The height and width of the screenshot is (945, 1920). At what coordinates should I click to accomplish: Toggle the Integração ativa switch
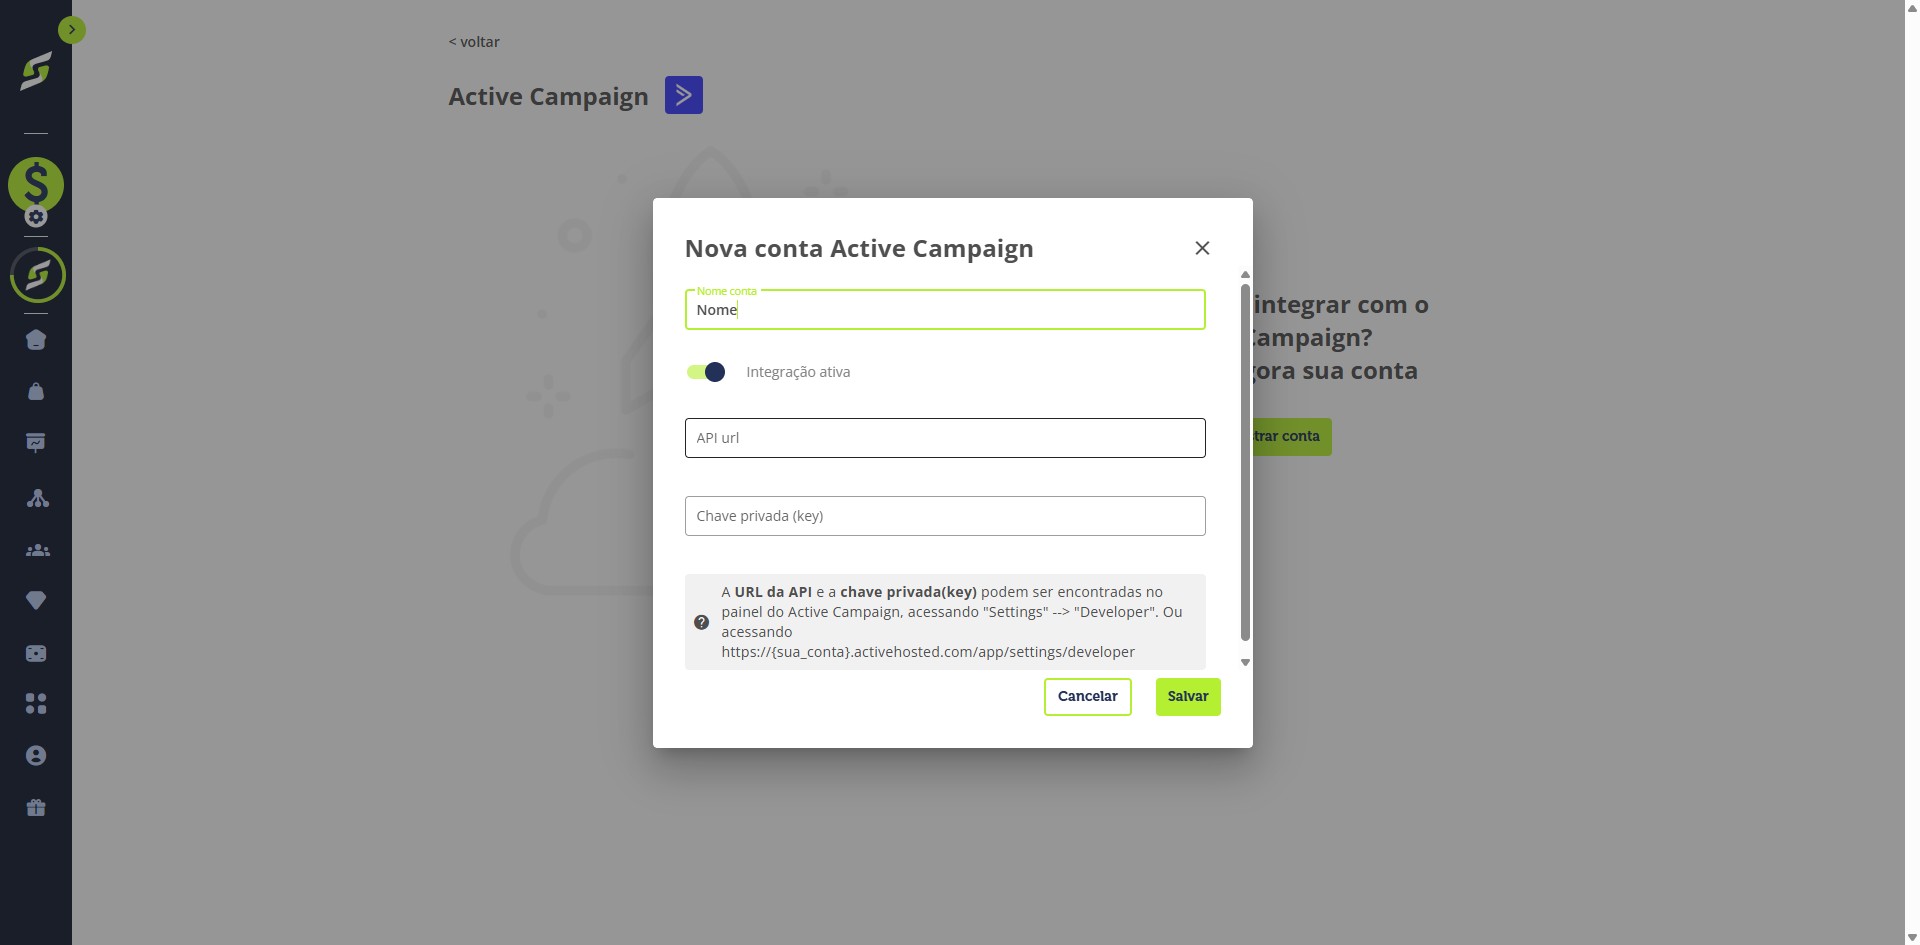[x=706, y=372]
